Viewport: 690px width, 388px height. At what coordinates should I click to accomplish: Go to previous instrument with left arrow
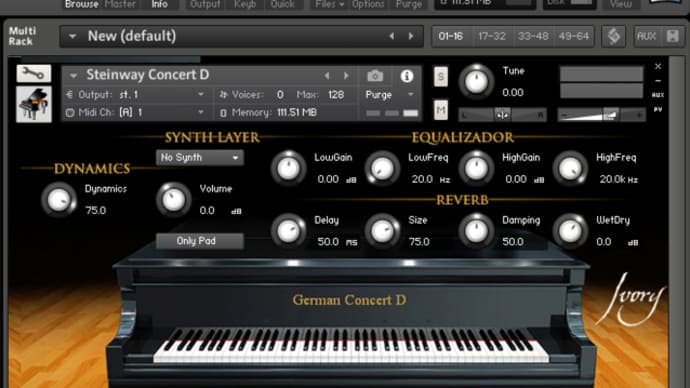(327, 76)
